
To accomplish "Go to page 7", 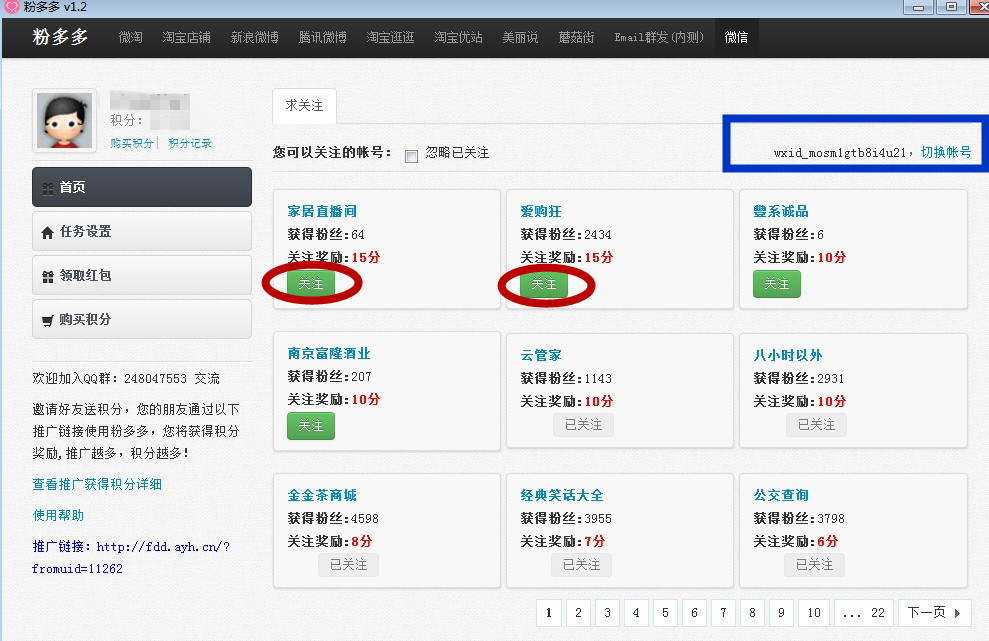I will (723, 613).
